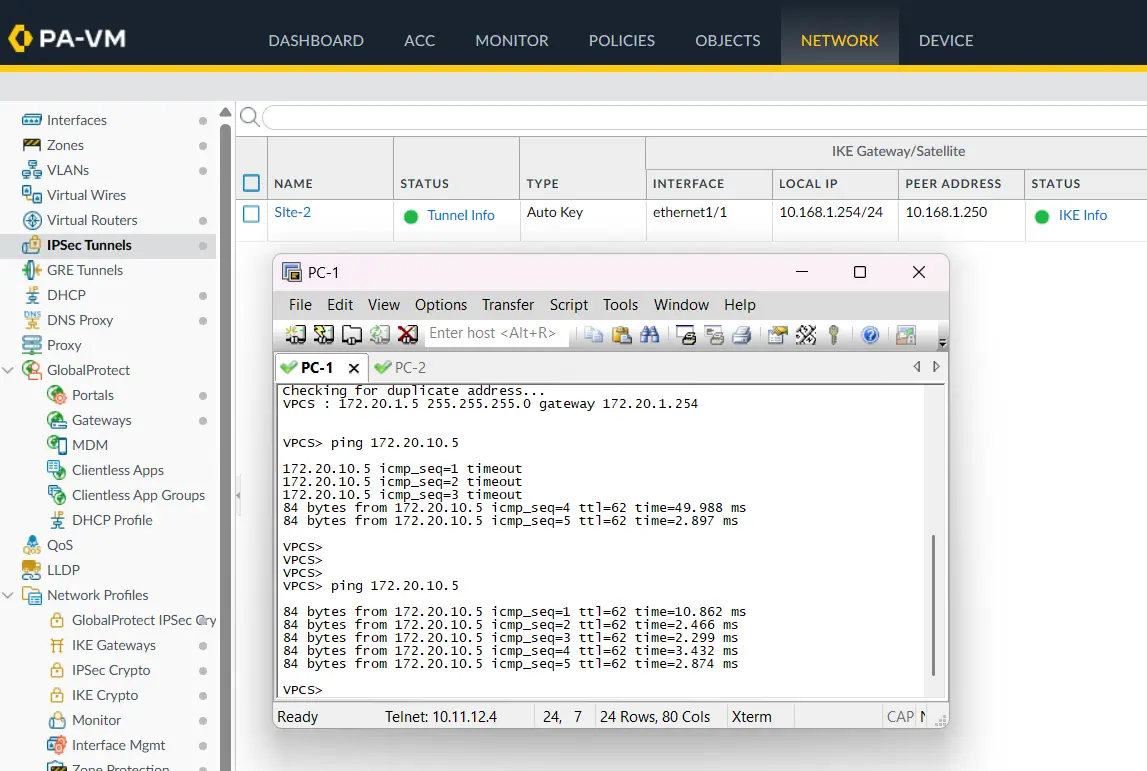The image size is (1147, 771).
Task: Click the green Tunnel Info status dot
Action: coord(410,217)
